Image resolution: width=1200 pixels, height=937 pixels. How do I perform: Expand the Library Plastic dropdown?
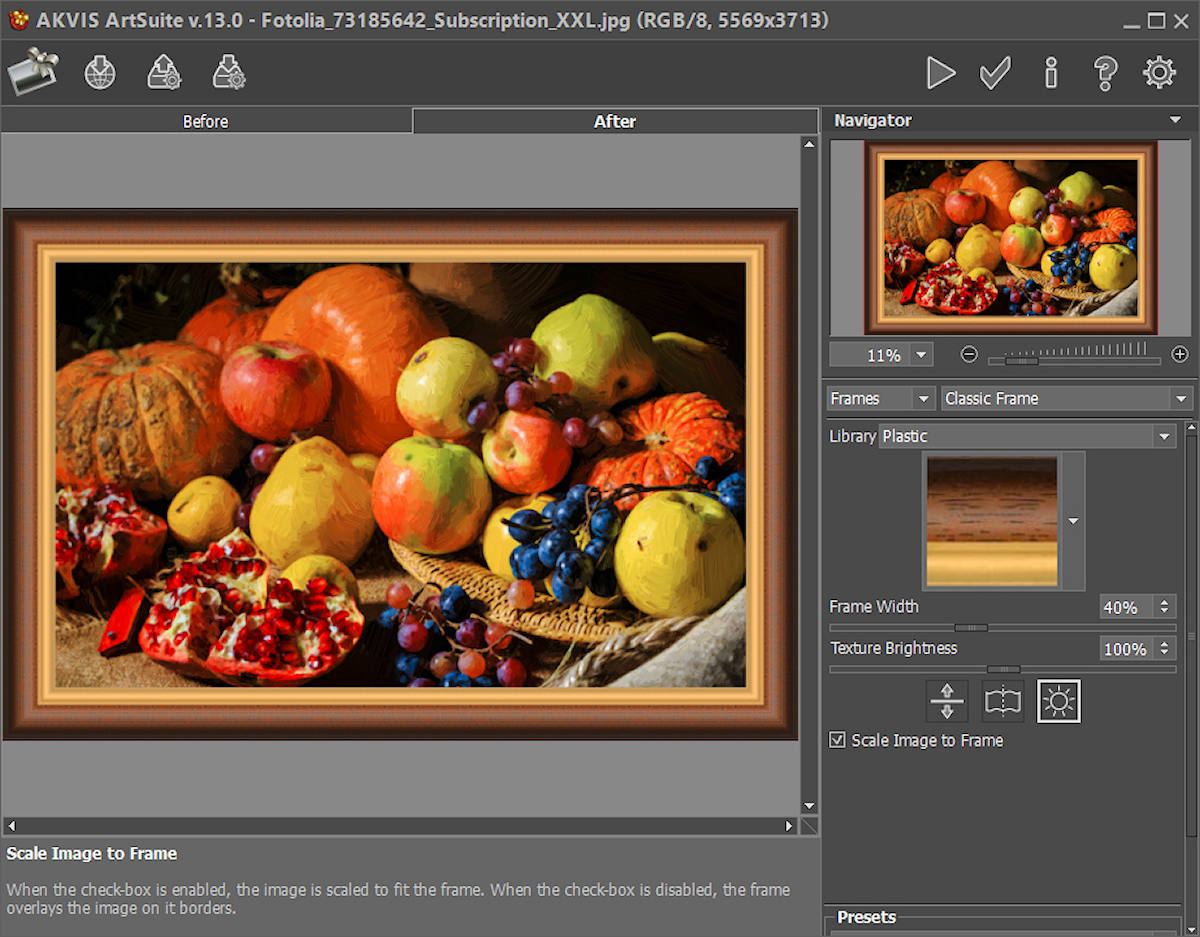coord(1026,436)
